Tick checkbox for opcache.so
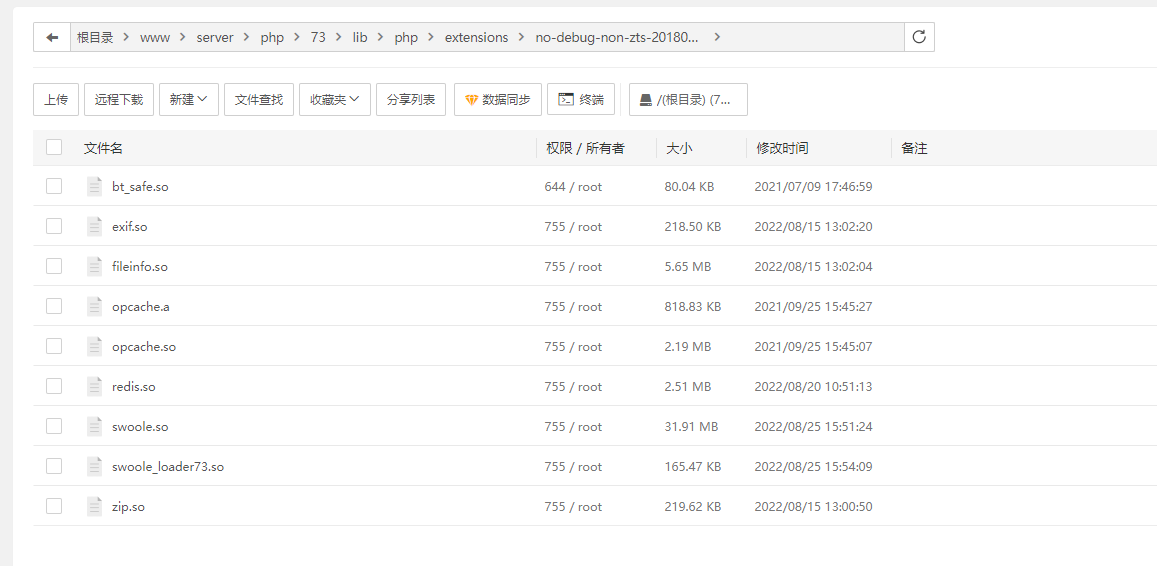This screenshot has width=1157, height=566. [x=54, y=346]
